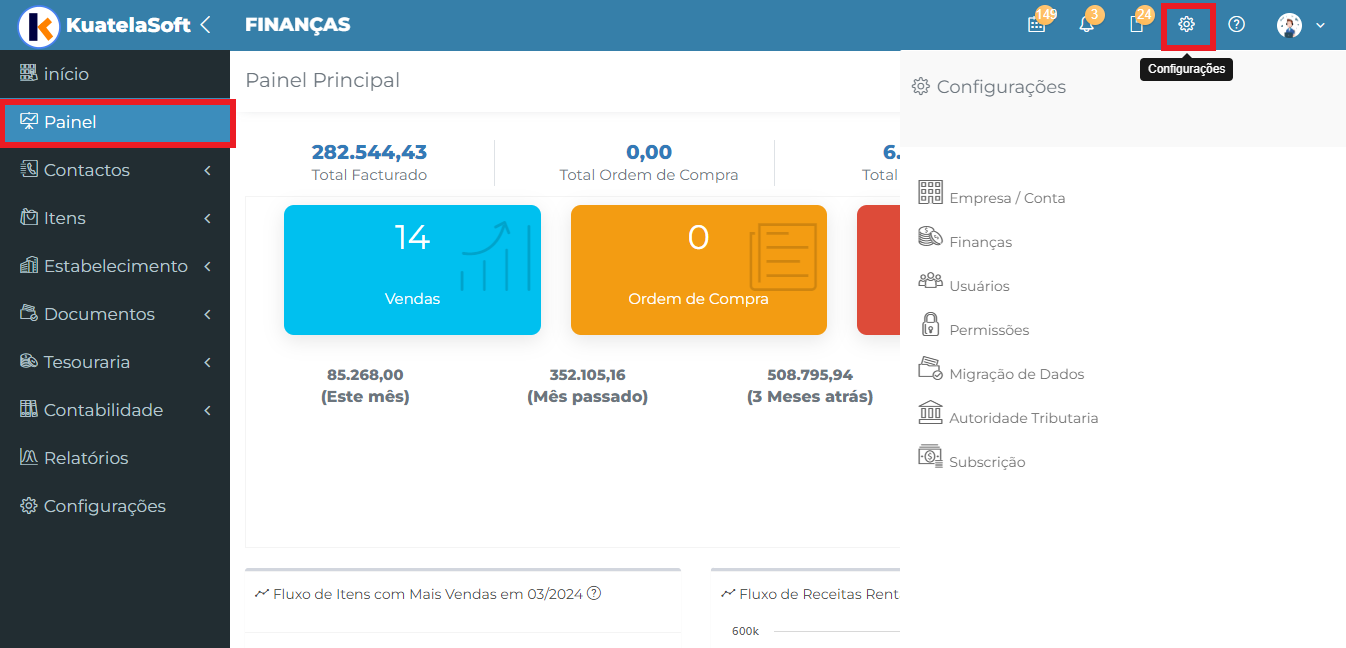1346x648 pixels.
Task: Click the Contactos phonebook icon
Action: [x=29, y=169]
